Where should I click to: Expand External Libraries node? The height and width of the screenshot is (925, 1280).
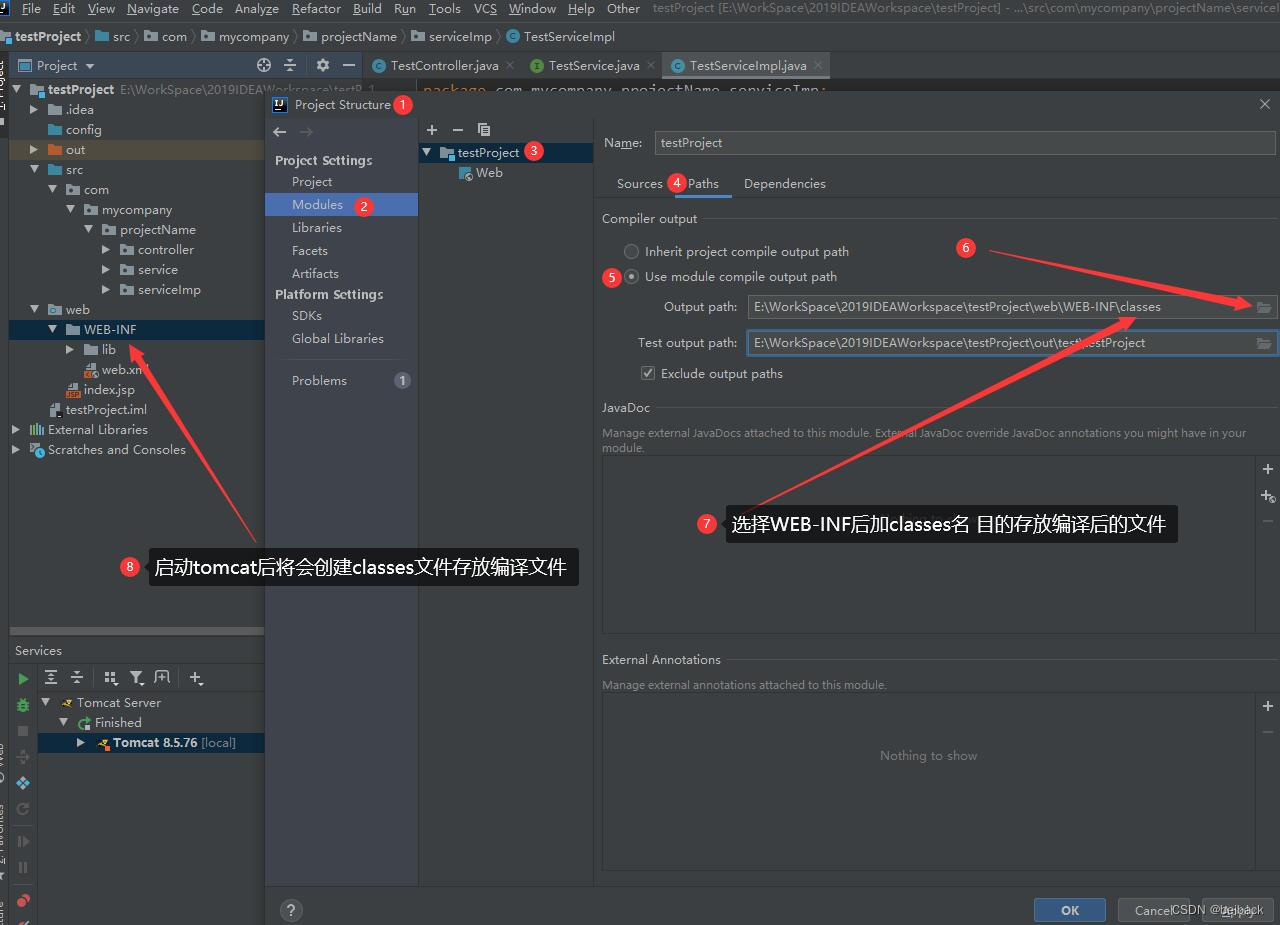(x=16, y=430)
